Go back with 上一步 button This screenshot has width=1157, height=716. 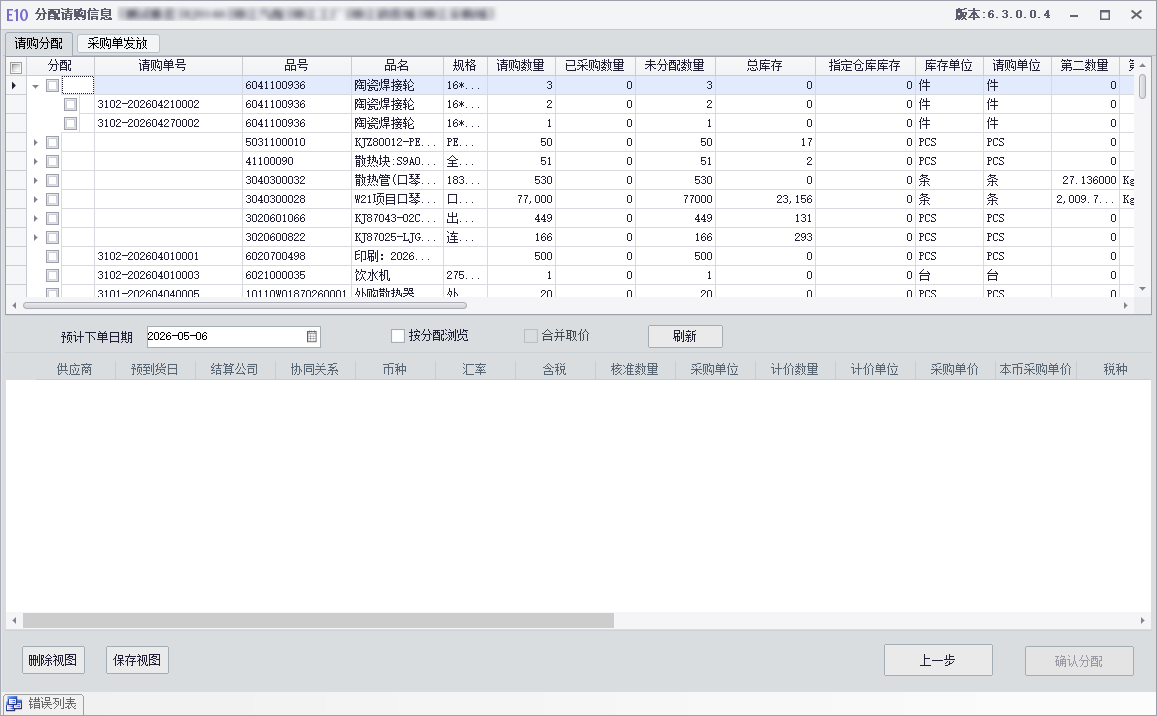click(x=938, y=661)
